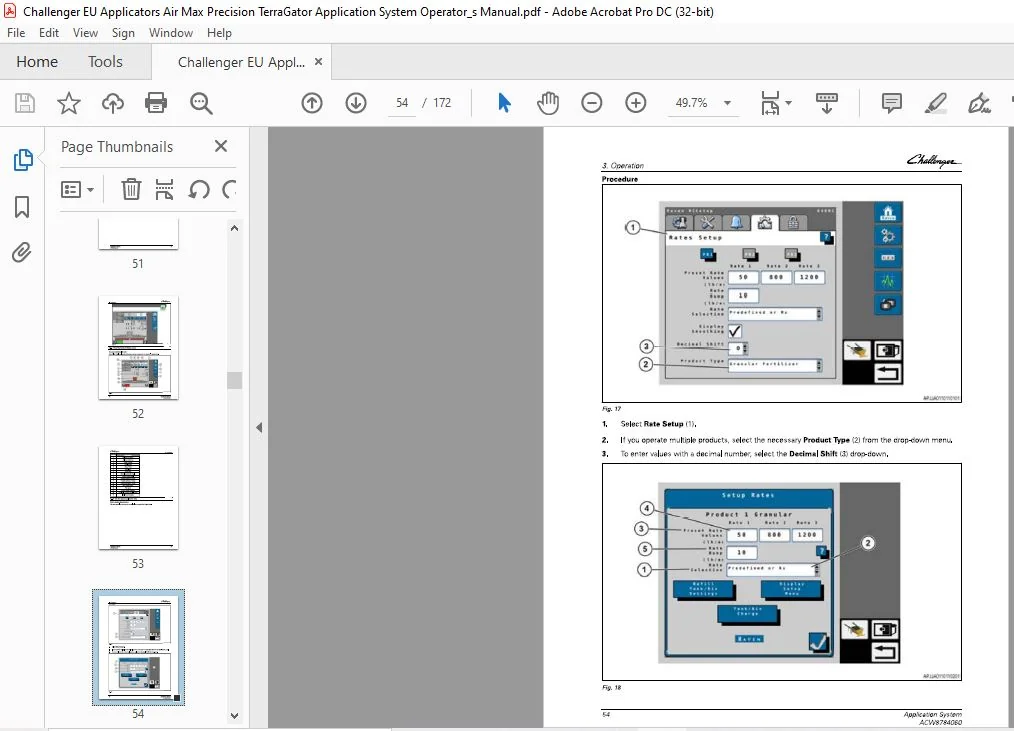
Task: Rotate page counterclockwise
Action: click(x=199, y=190)
